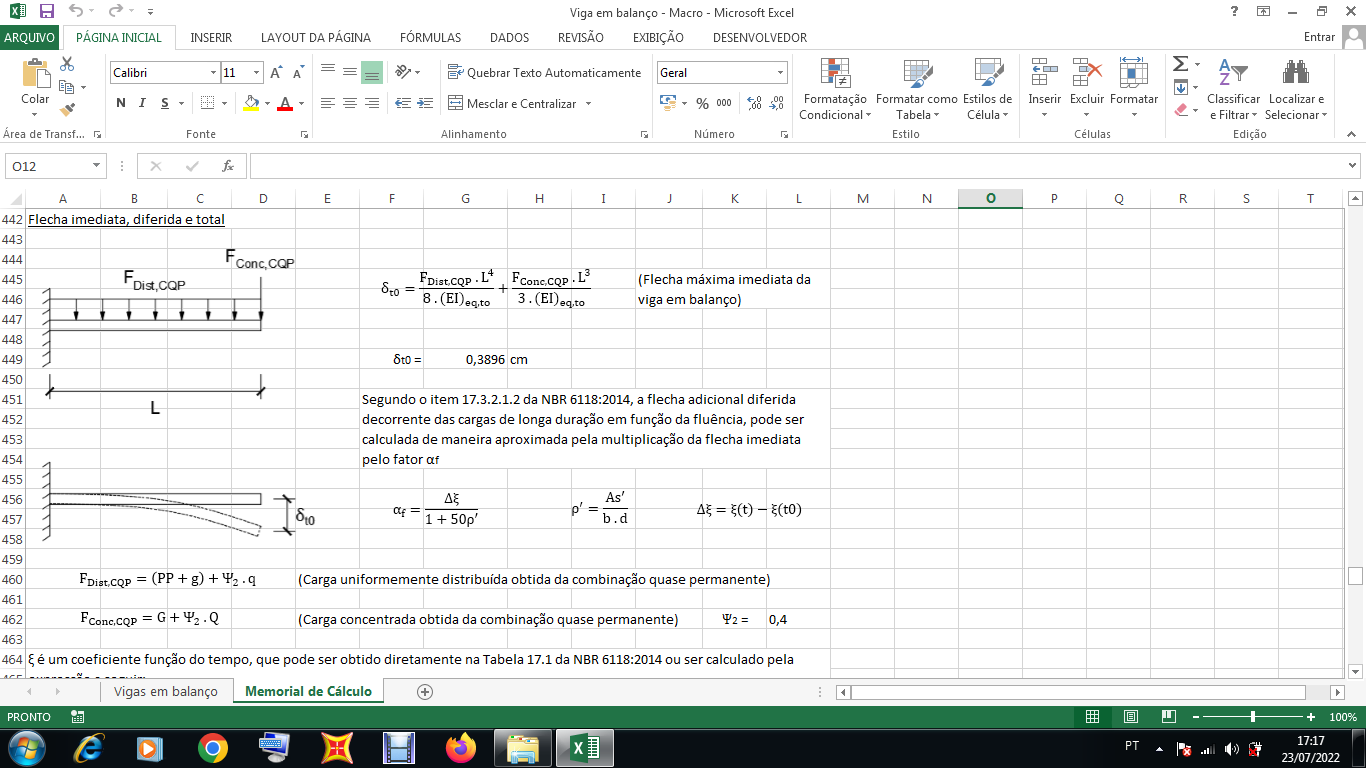Open Excel Help question mark
1366x768 pixels.
click(1235, 11)
